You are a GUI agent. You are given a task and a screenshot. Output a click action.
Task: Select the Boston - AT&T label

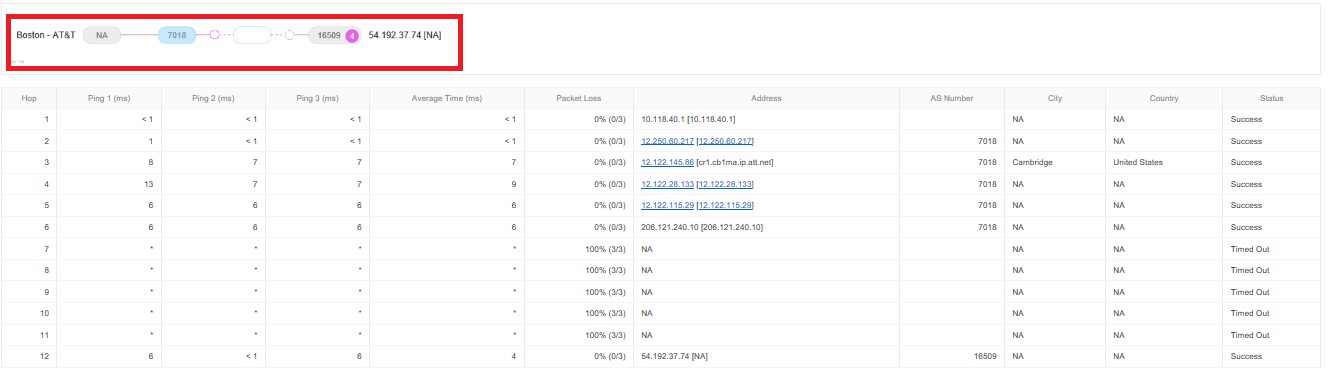point(45,35)
